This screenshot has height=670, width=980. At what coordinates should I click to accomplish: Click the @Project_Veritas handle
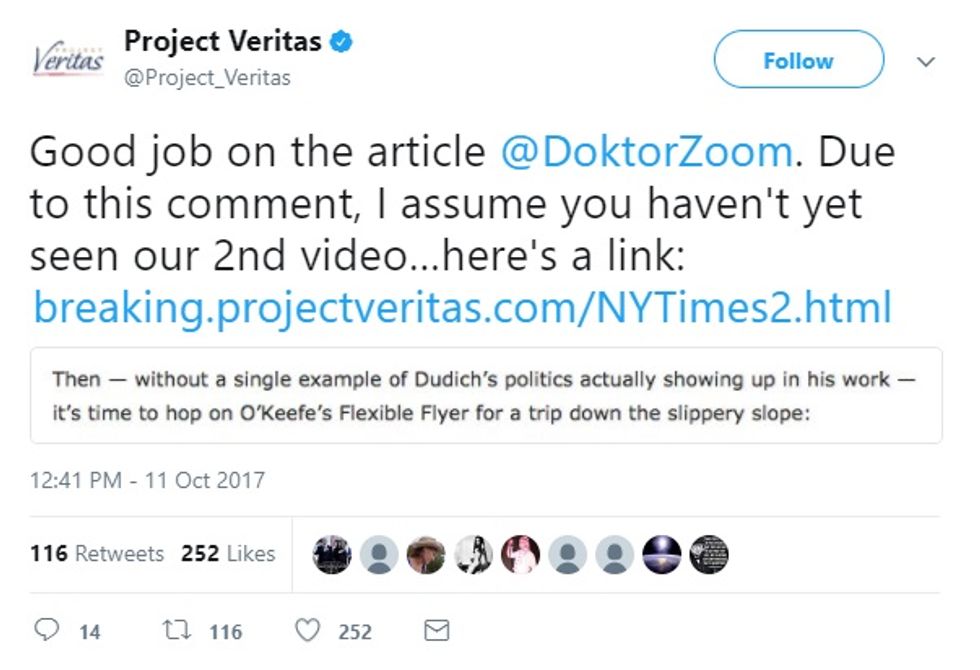207,77
